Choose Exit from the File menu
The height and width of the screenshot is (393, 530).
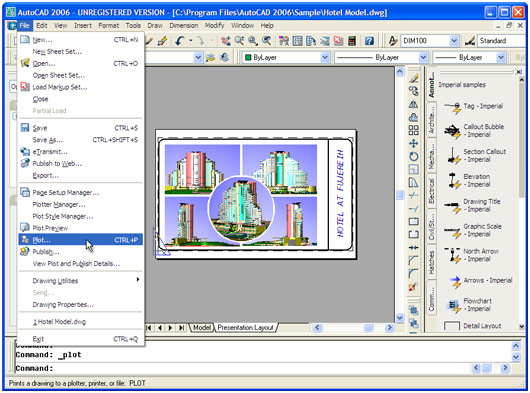coord(80,339)
